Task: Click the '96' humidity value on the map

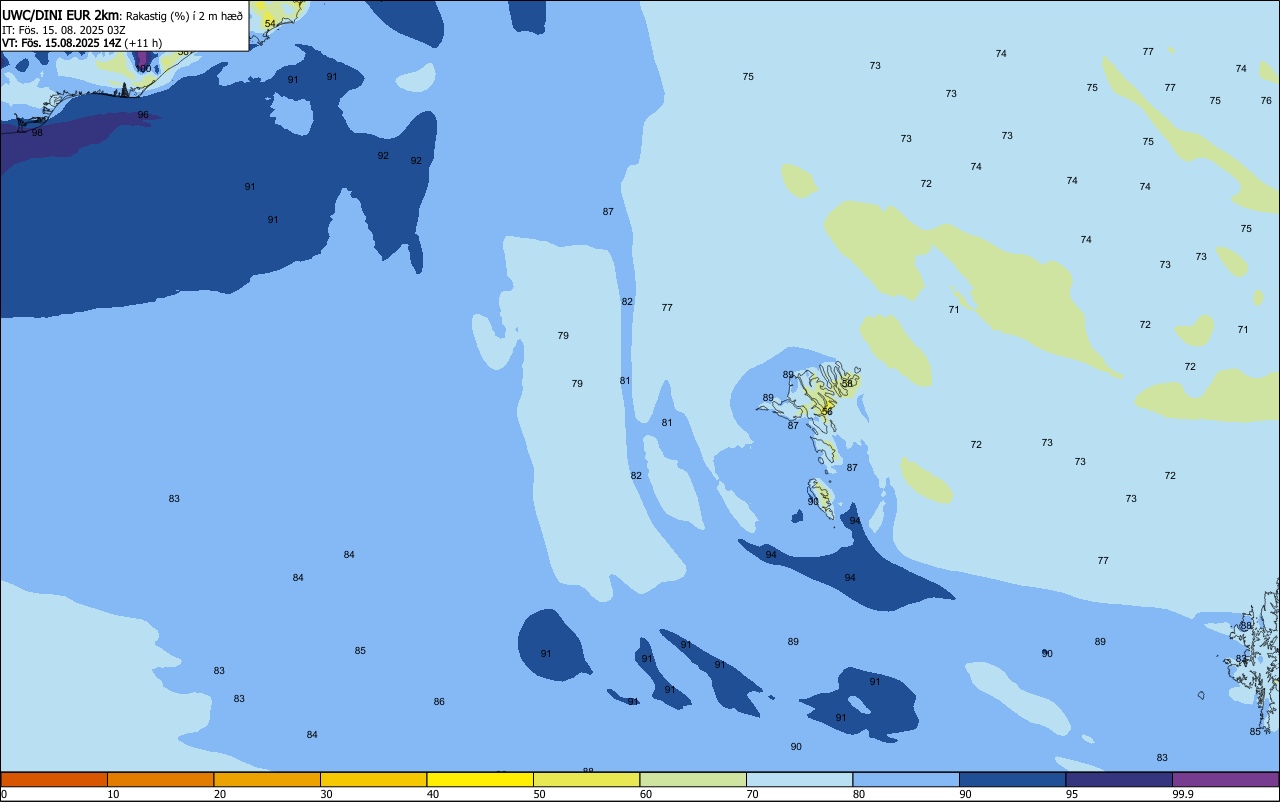Action: click(143, 115)
